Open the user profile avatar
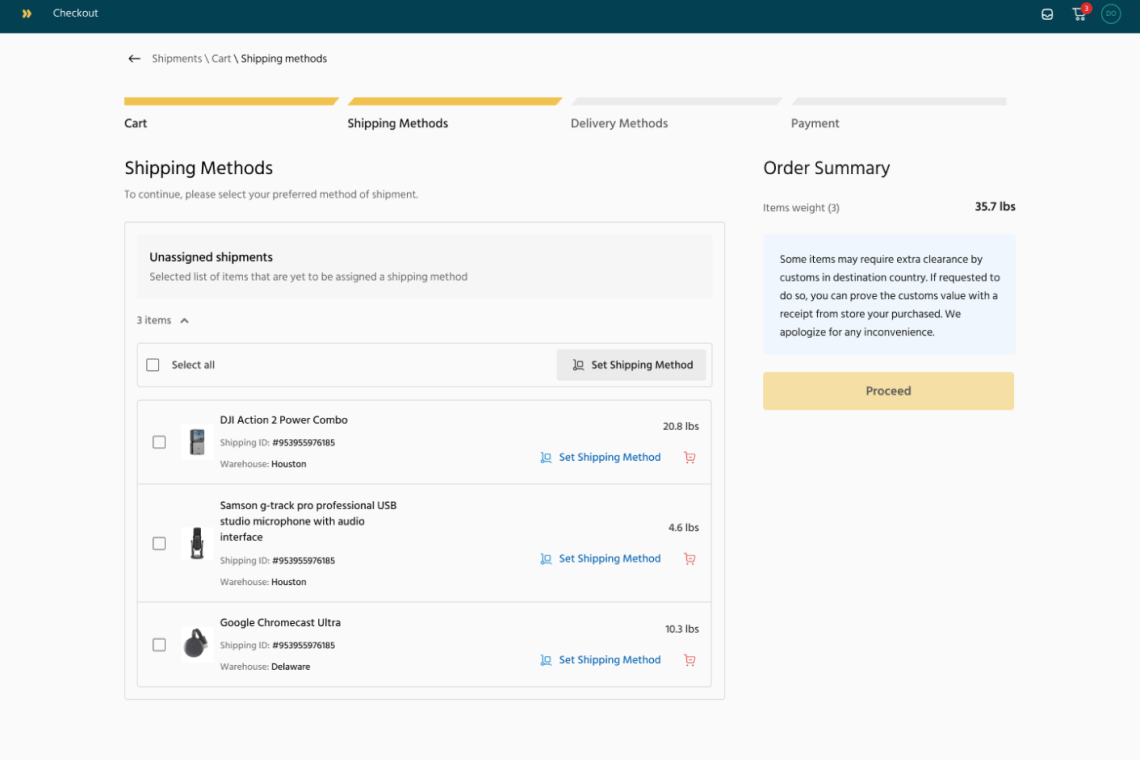 [1110, 14]
